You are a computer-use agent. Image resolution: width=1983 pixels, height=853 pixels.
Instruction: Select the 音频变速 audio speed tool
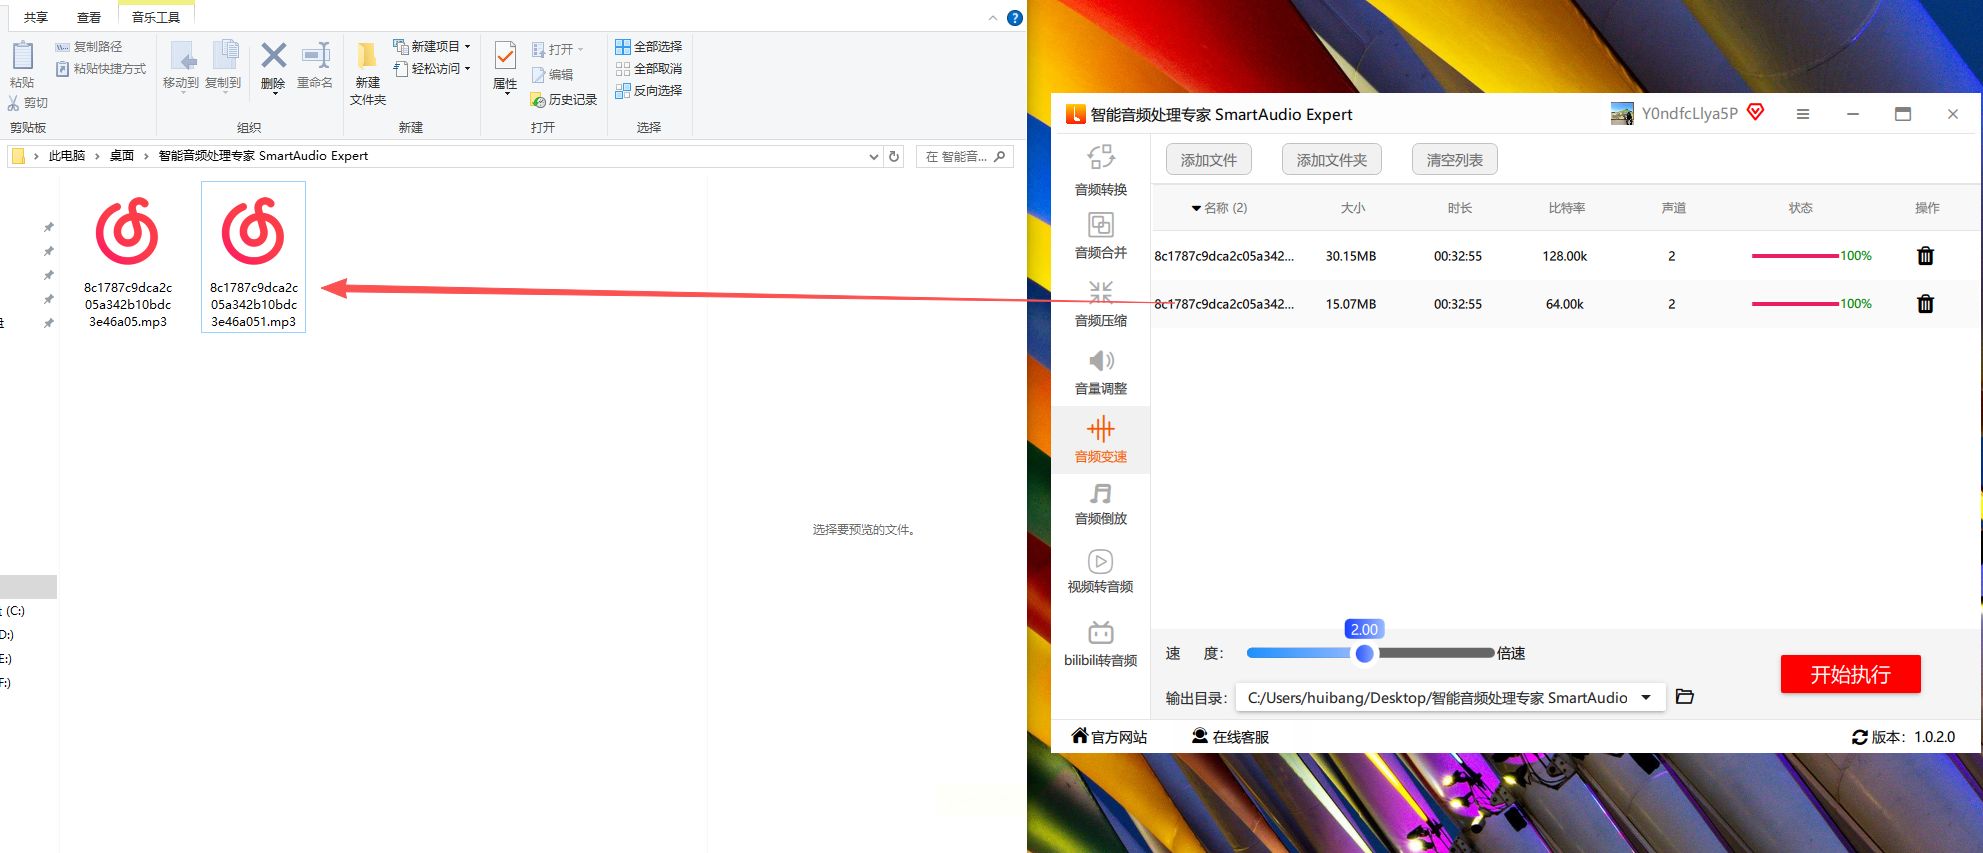[x=1101, y=439]
